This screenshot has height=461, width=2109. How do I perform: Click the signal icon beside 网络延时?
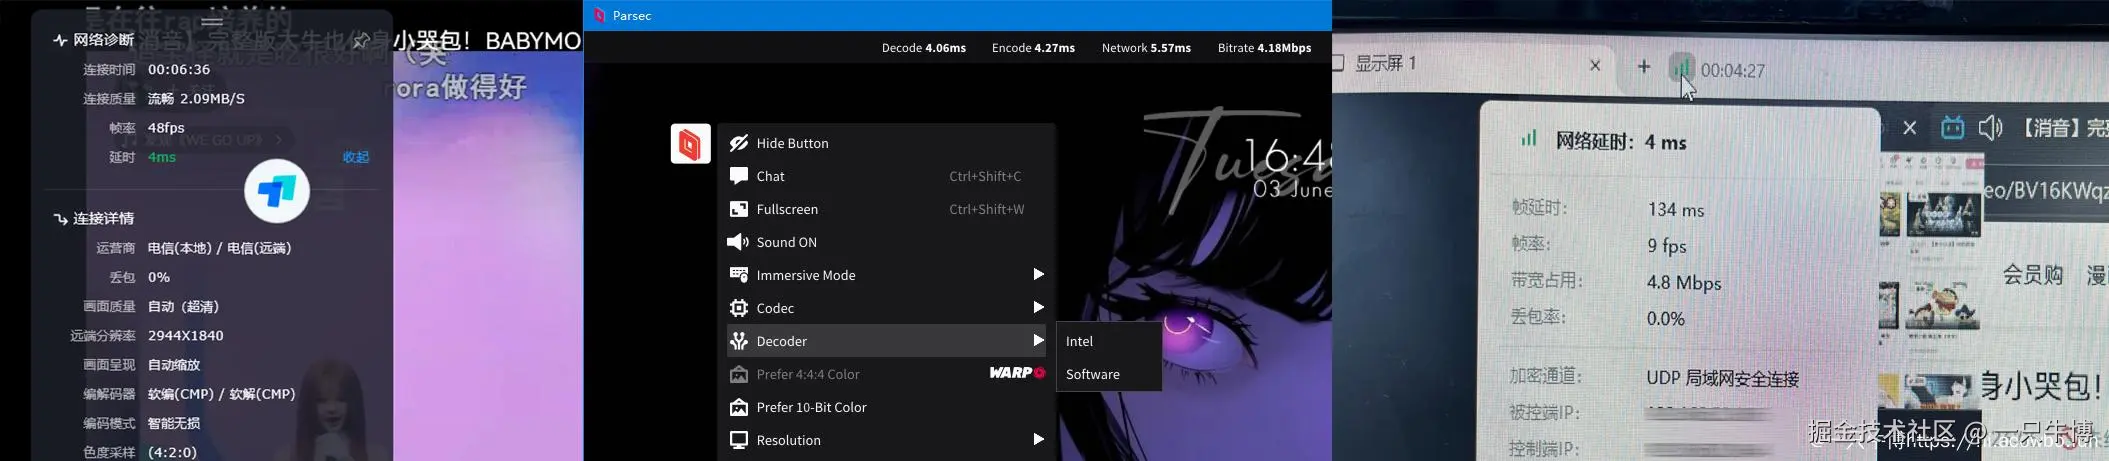pyautogui.click(x=1528, y=139)
